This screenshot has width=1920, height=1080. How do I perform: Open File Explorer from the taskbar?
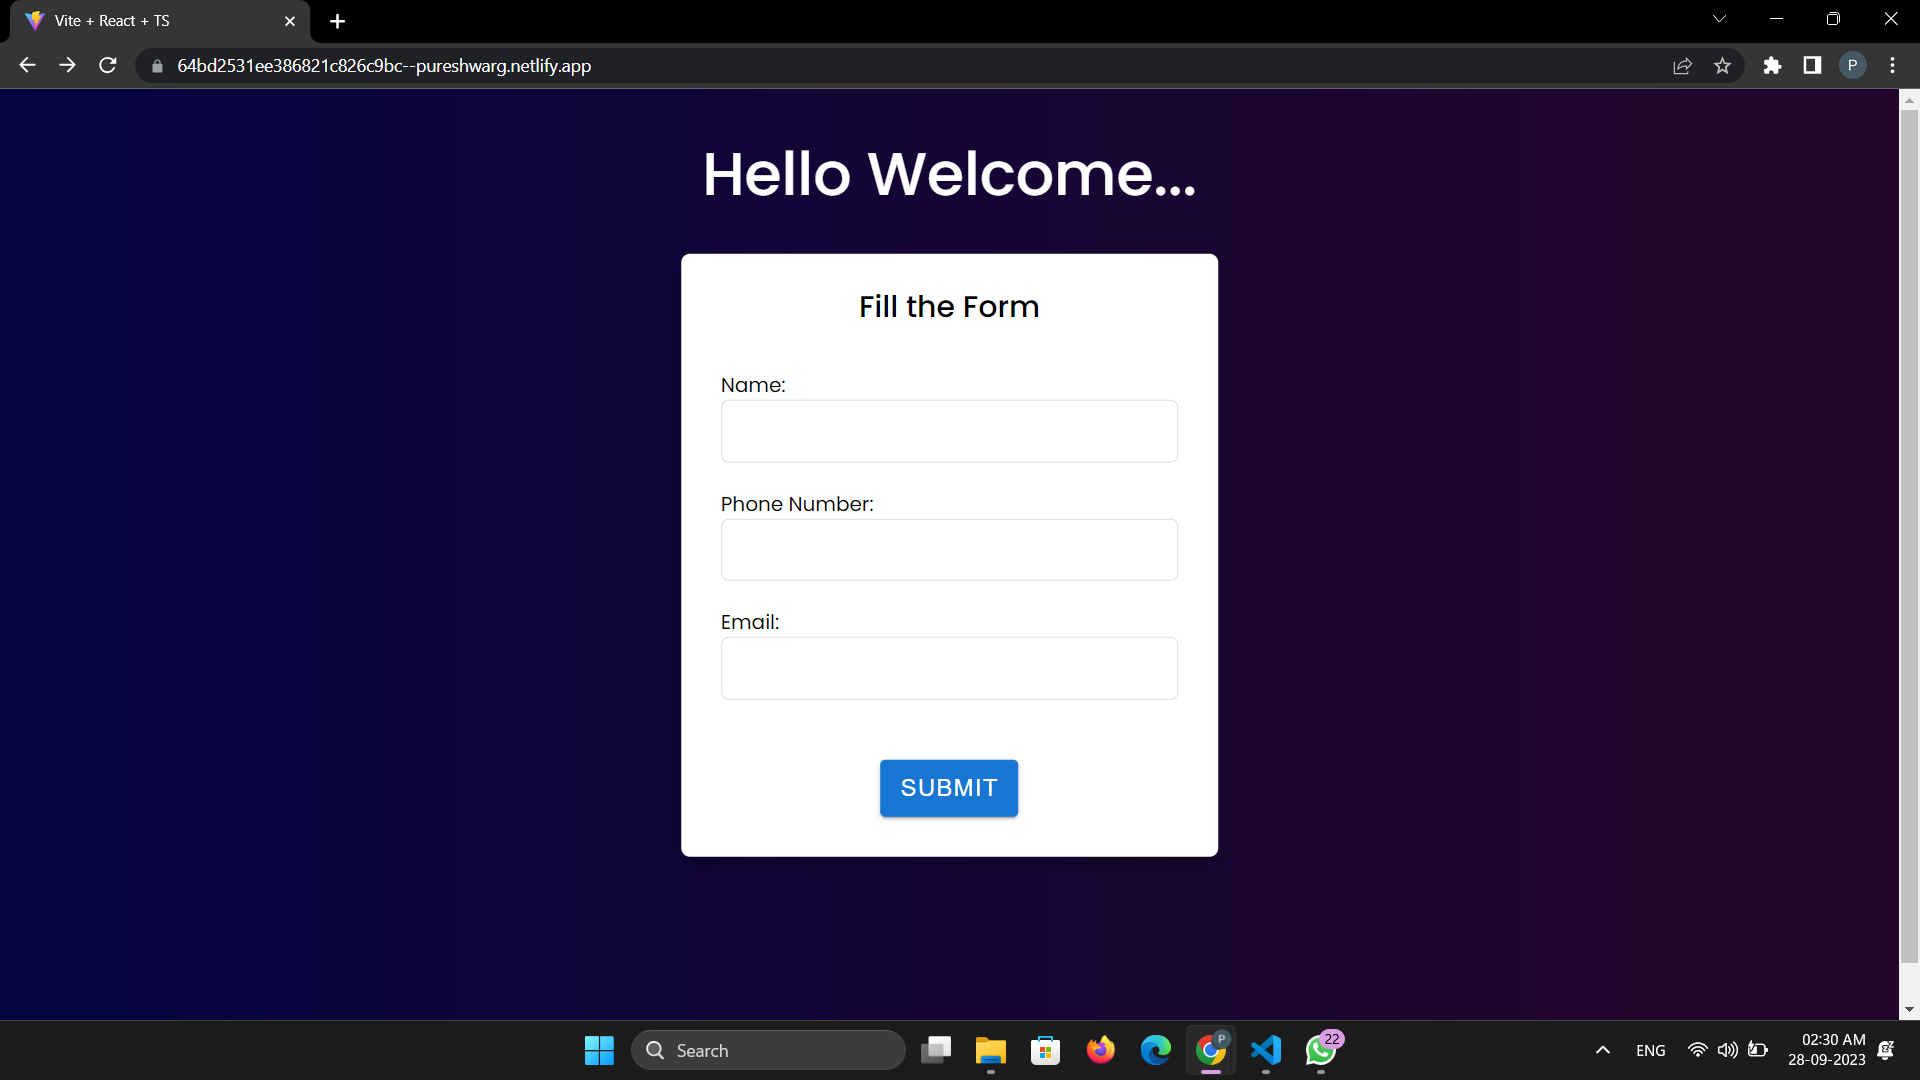point(990,1052)
